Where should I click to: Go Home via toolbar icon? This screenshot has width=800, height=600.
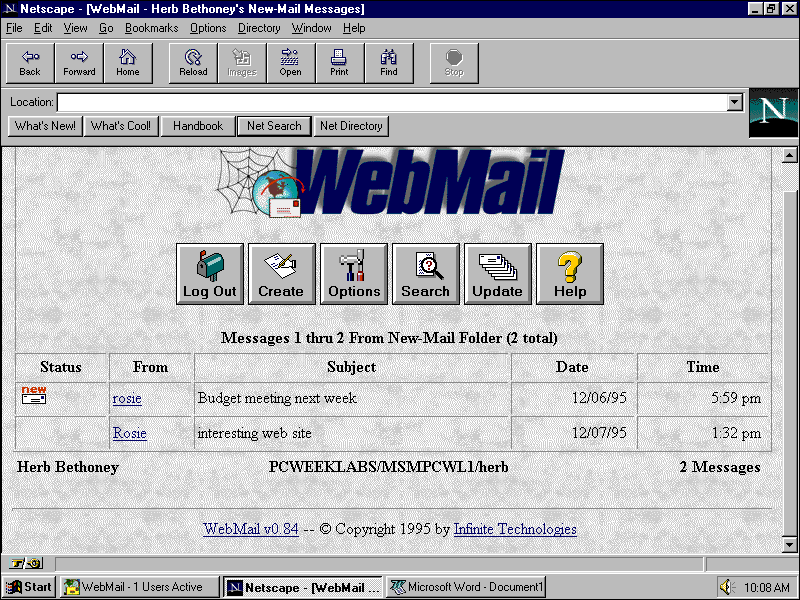128,63
